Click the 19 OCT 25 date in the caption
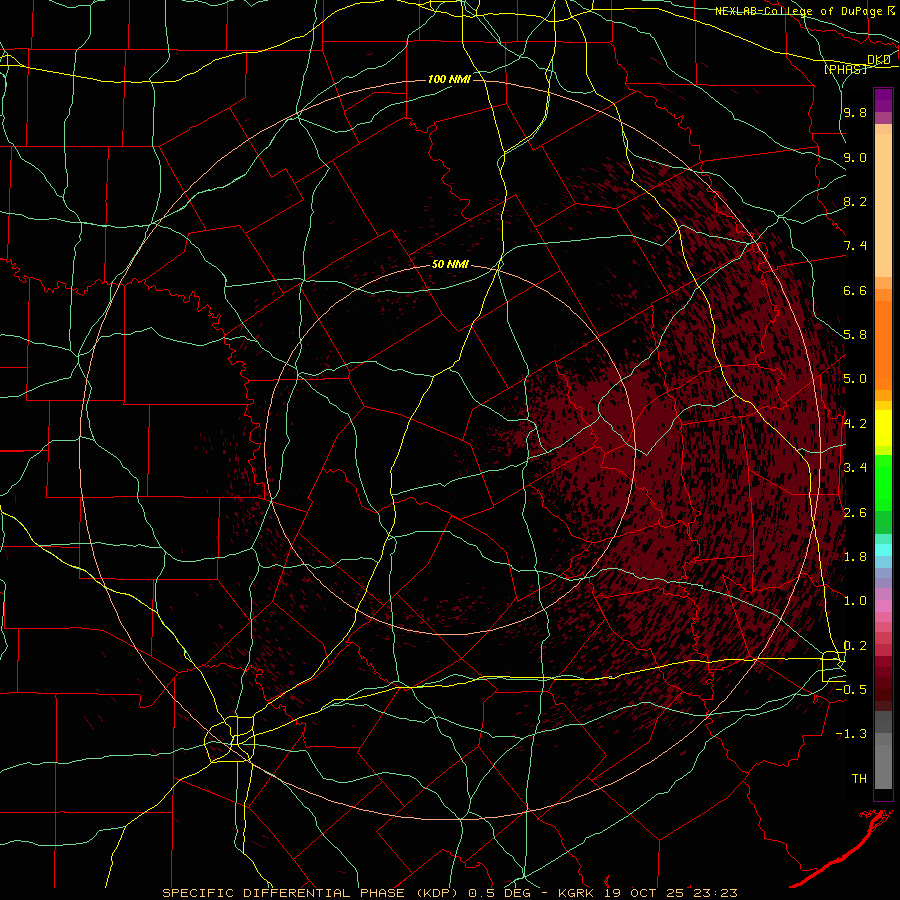The height and width of the screenshot is (900, 900). point(644,893)
